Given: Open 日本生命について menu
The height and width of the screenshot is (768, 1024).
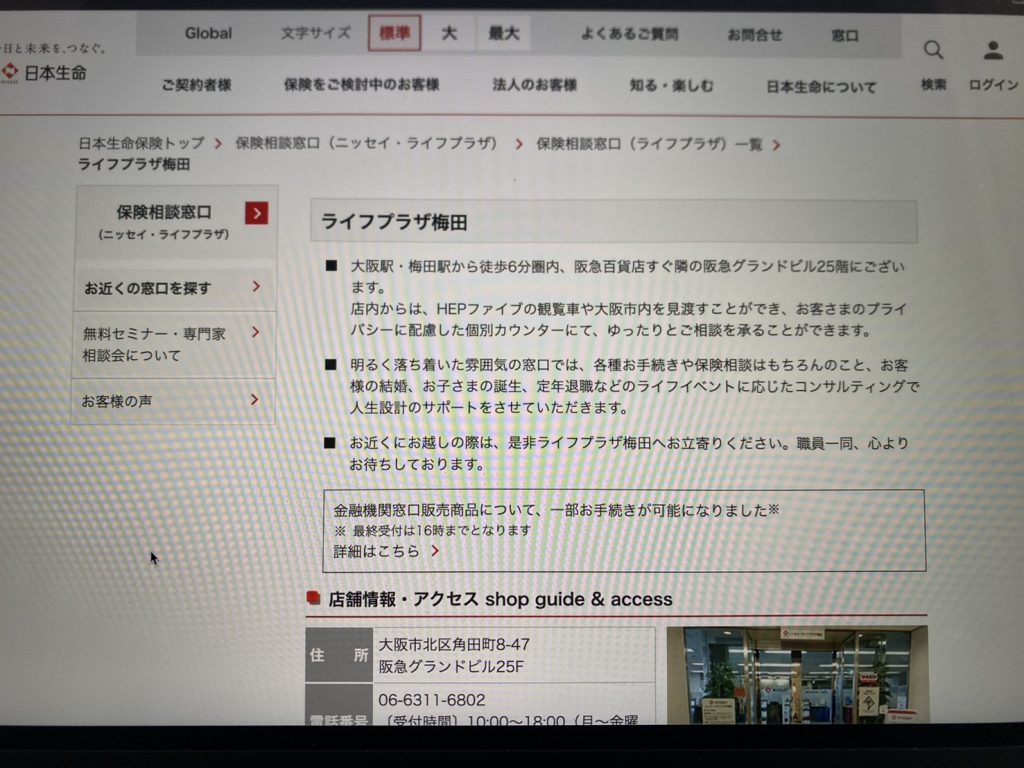Looking at the screenshot, I should tap(821, 87).
